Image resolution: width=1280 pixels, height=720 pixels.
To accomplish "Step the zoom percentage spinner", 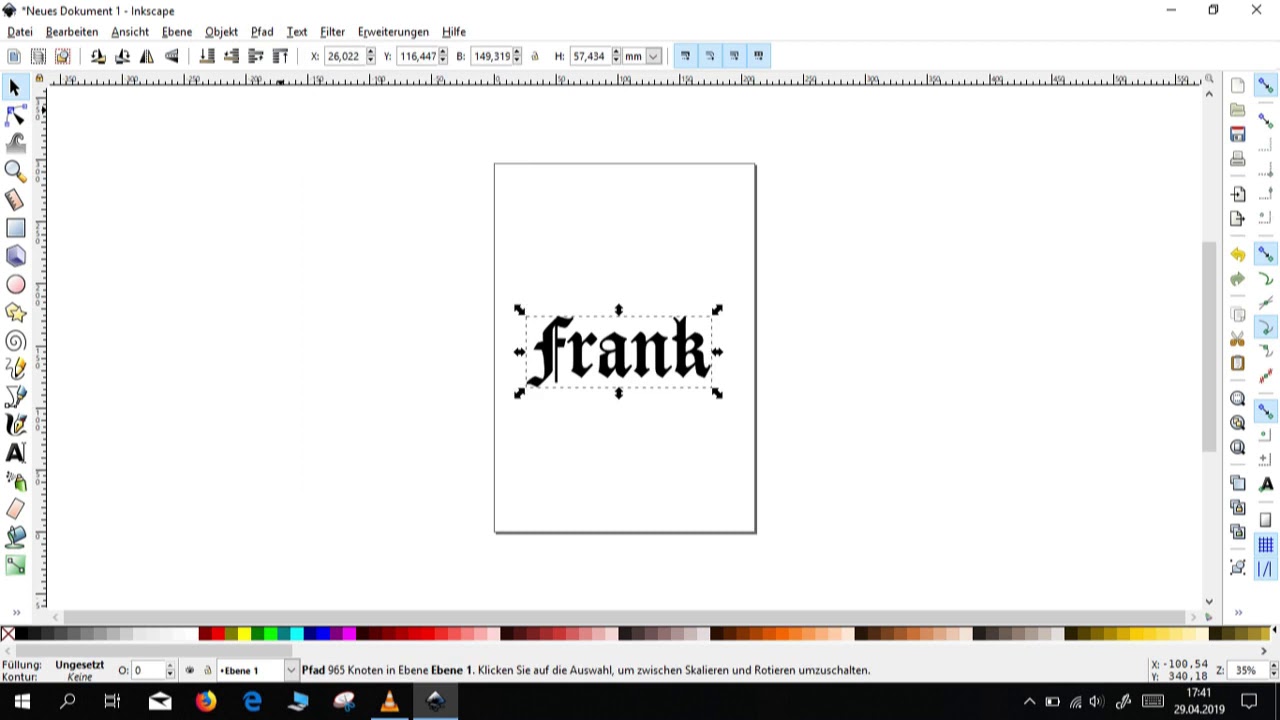I will (1273, 670).
